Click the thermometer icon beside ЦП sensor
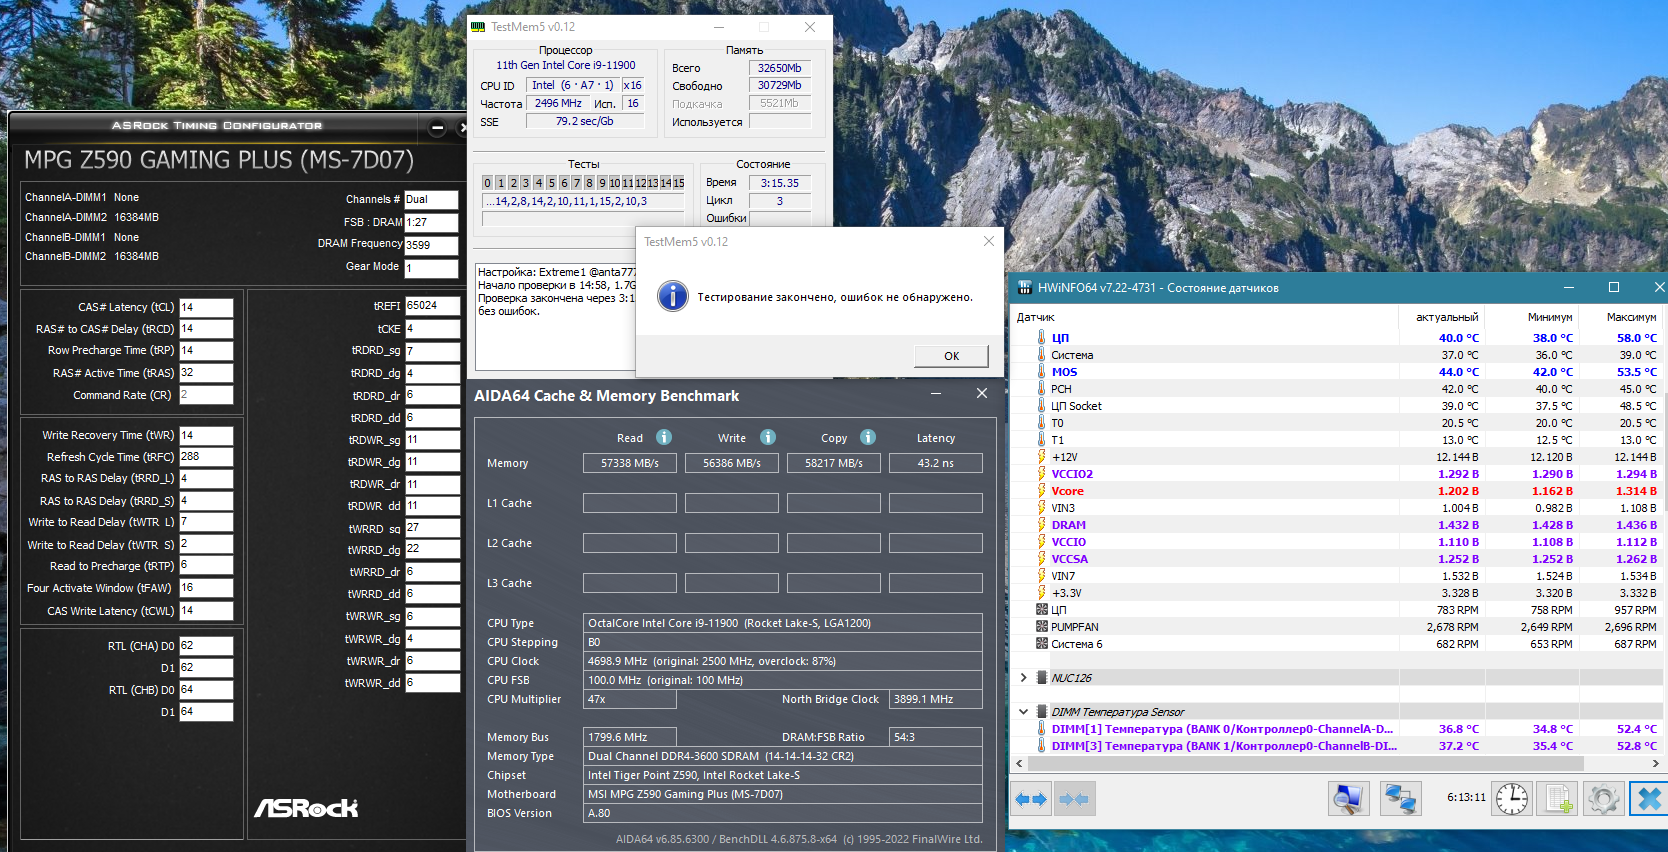Image resolution: width=1668 pixels, height=852 pixels. 1041,338
